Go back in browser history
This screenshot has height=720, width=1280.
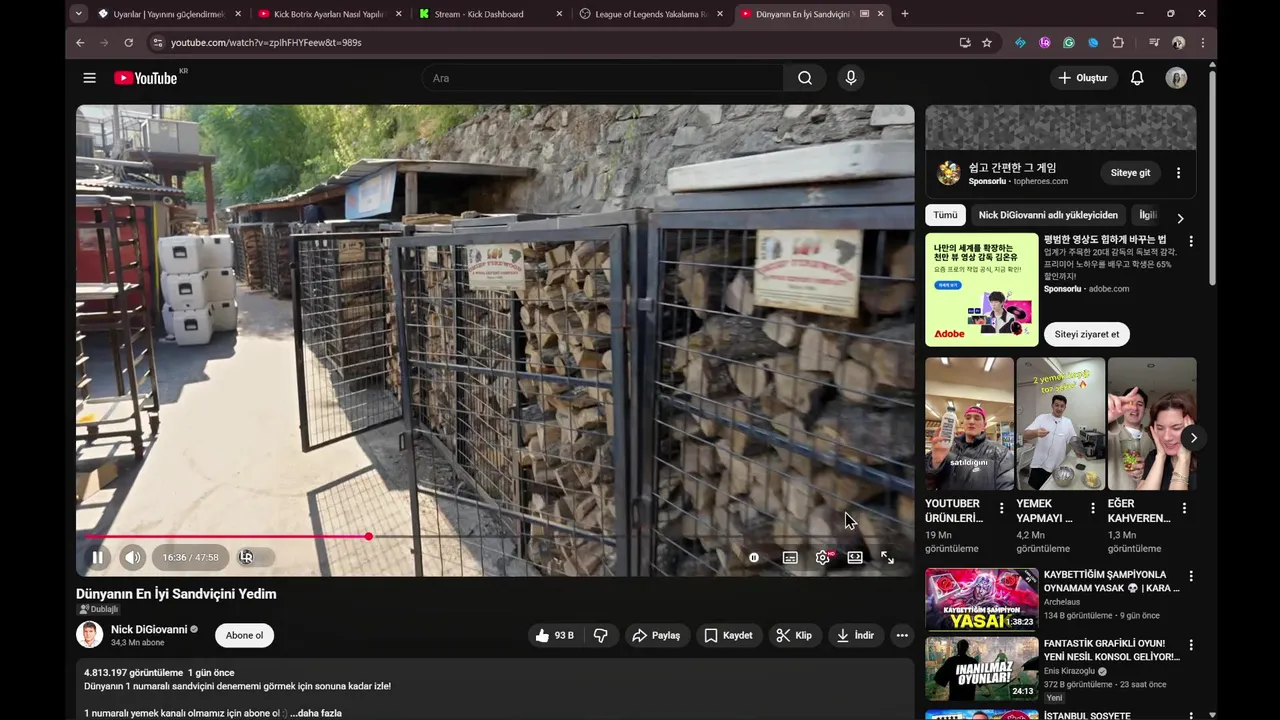[80, 43]
